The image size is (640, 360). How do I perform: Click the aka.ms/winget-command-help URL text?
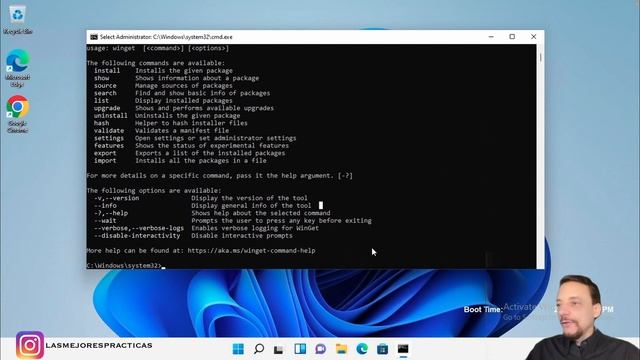pos(251,251)
